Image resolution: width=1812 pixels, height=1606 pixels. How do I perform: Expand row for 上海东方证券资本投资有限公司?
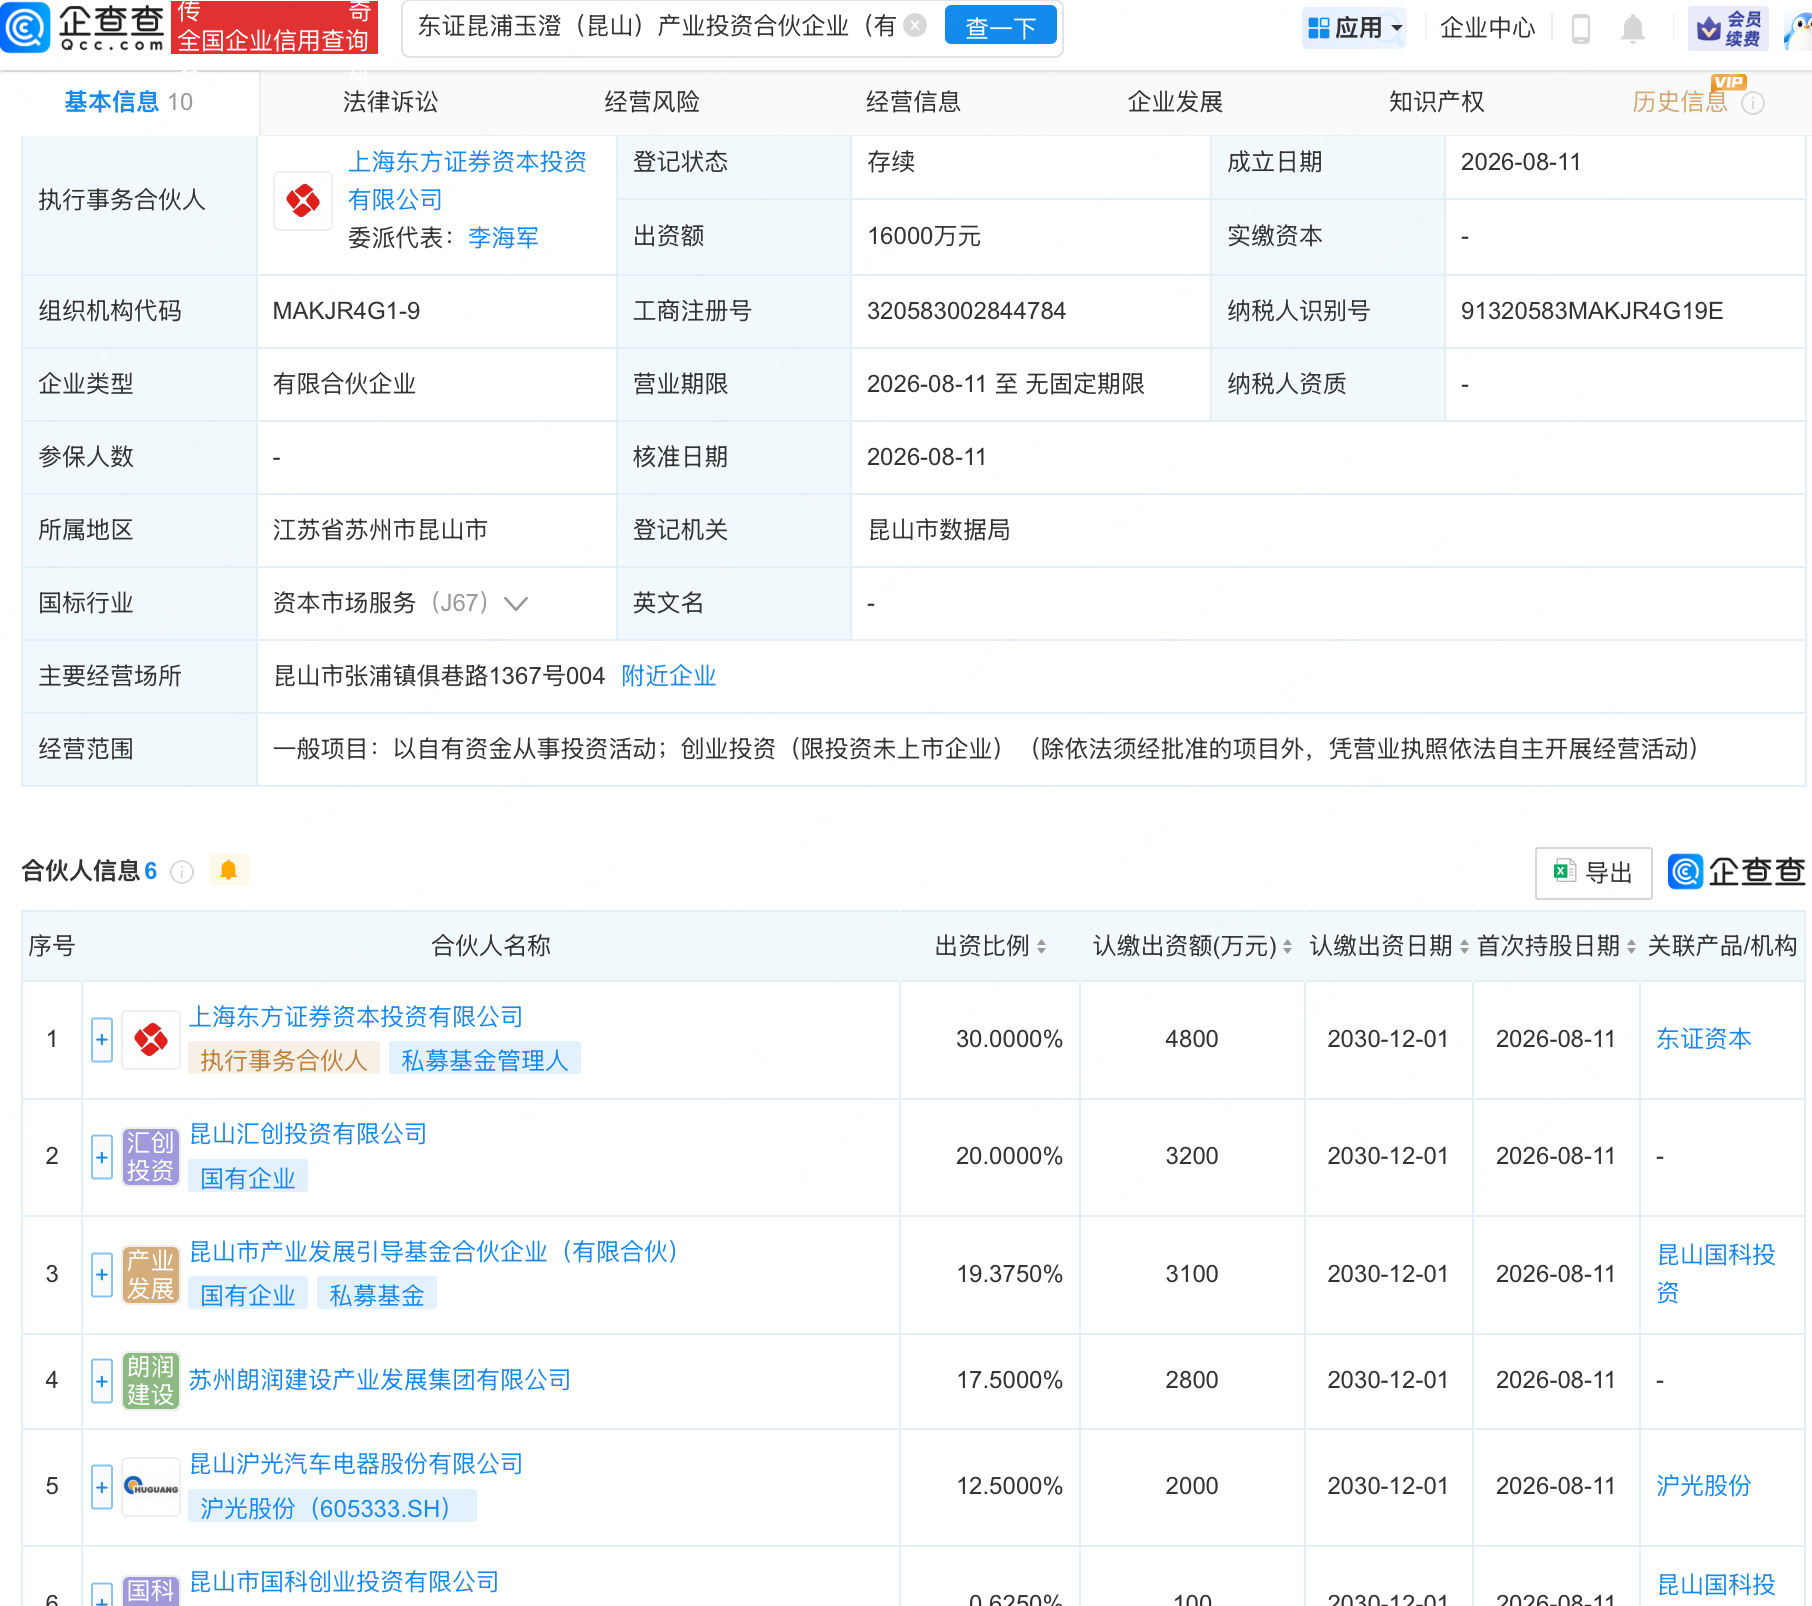click(x=102, y=1040)
